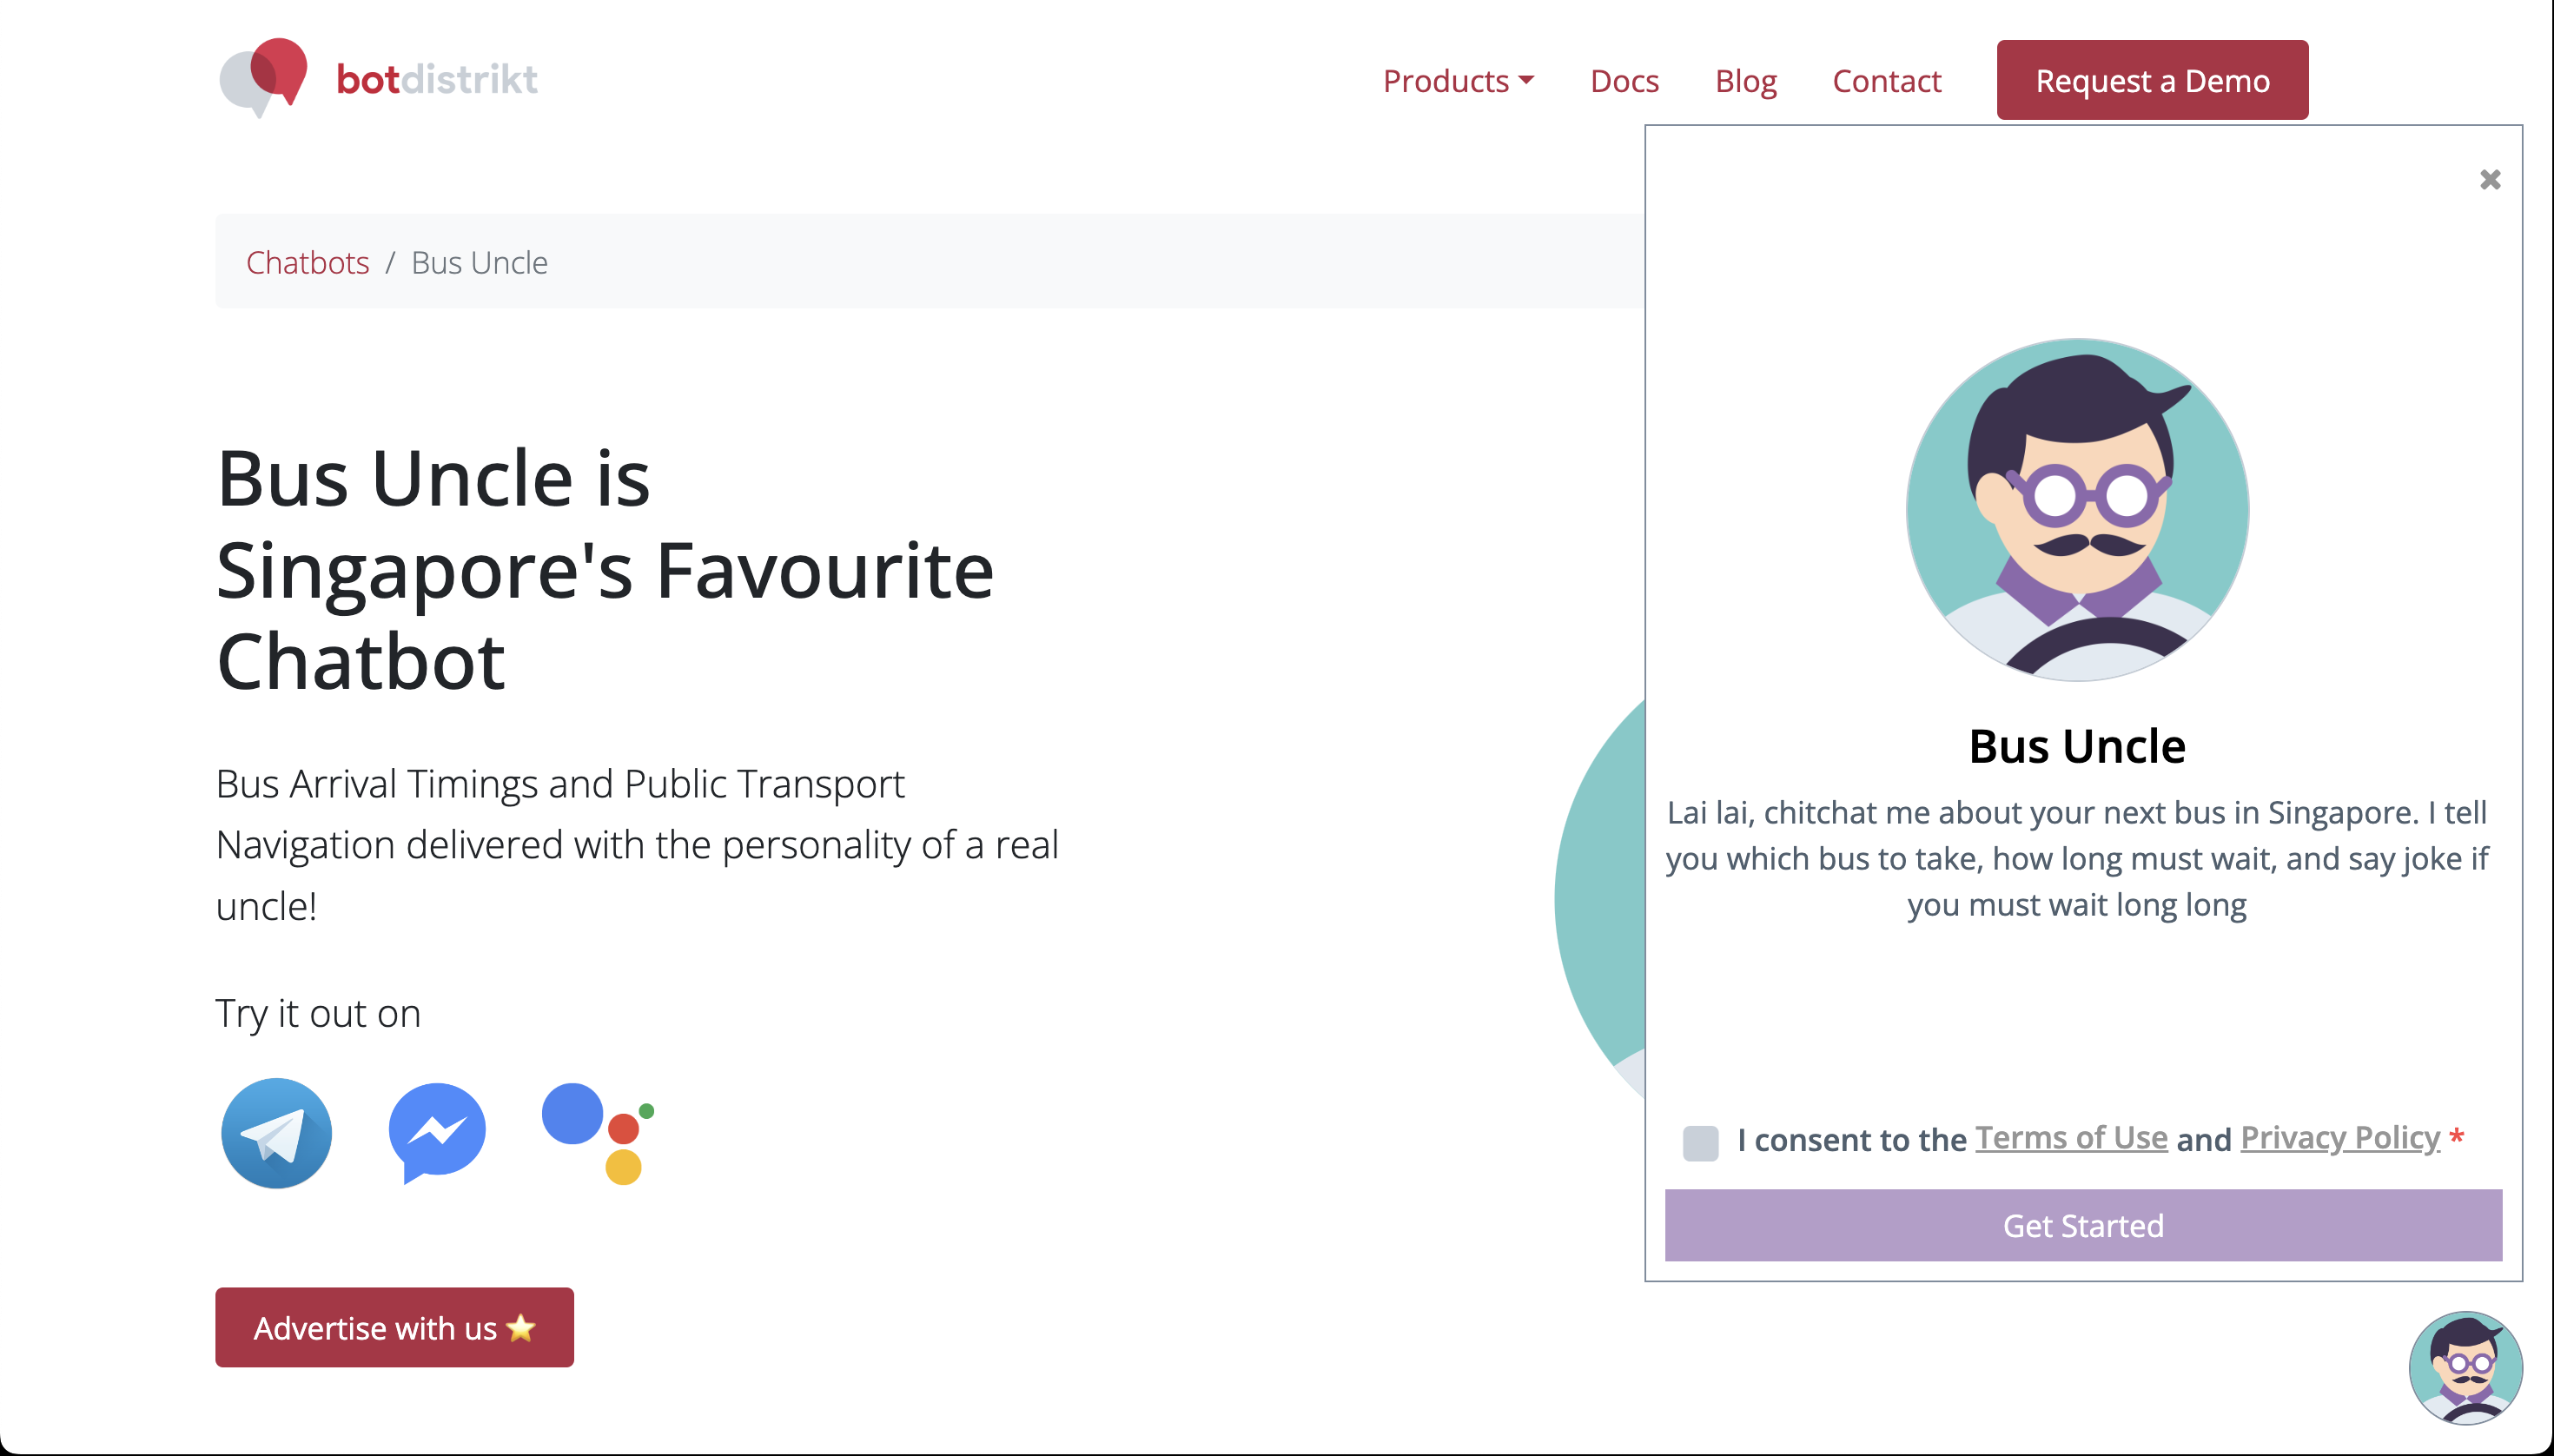Open the Privacy Policy link

pyautogui.click(x=2340, y=1138)
